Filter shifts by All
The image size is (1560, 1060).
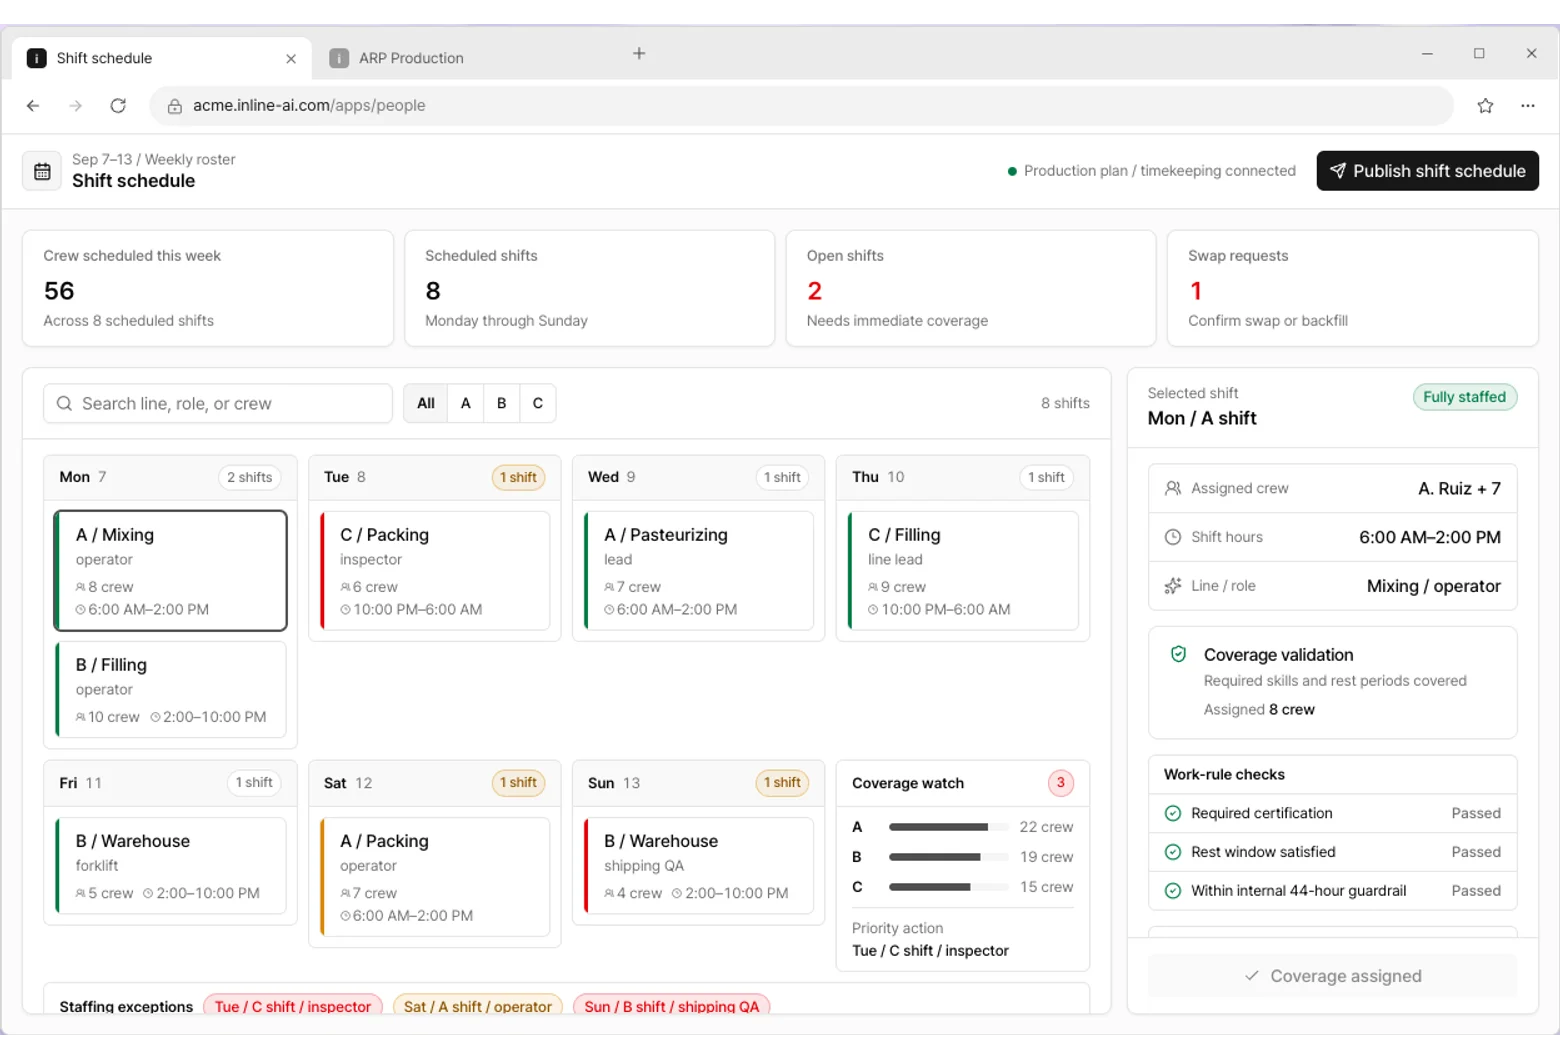click(x=426, y=403)
